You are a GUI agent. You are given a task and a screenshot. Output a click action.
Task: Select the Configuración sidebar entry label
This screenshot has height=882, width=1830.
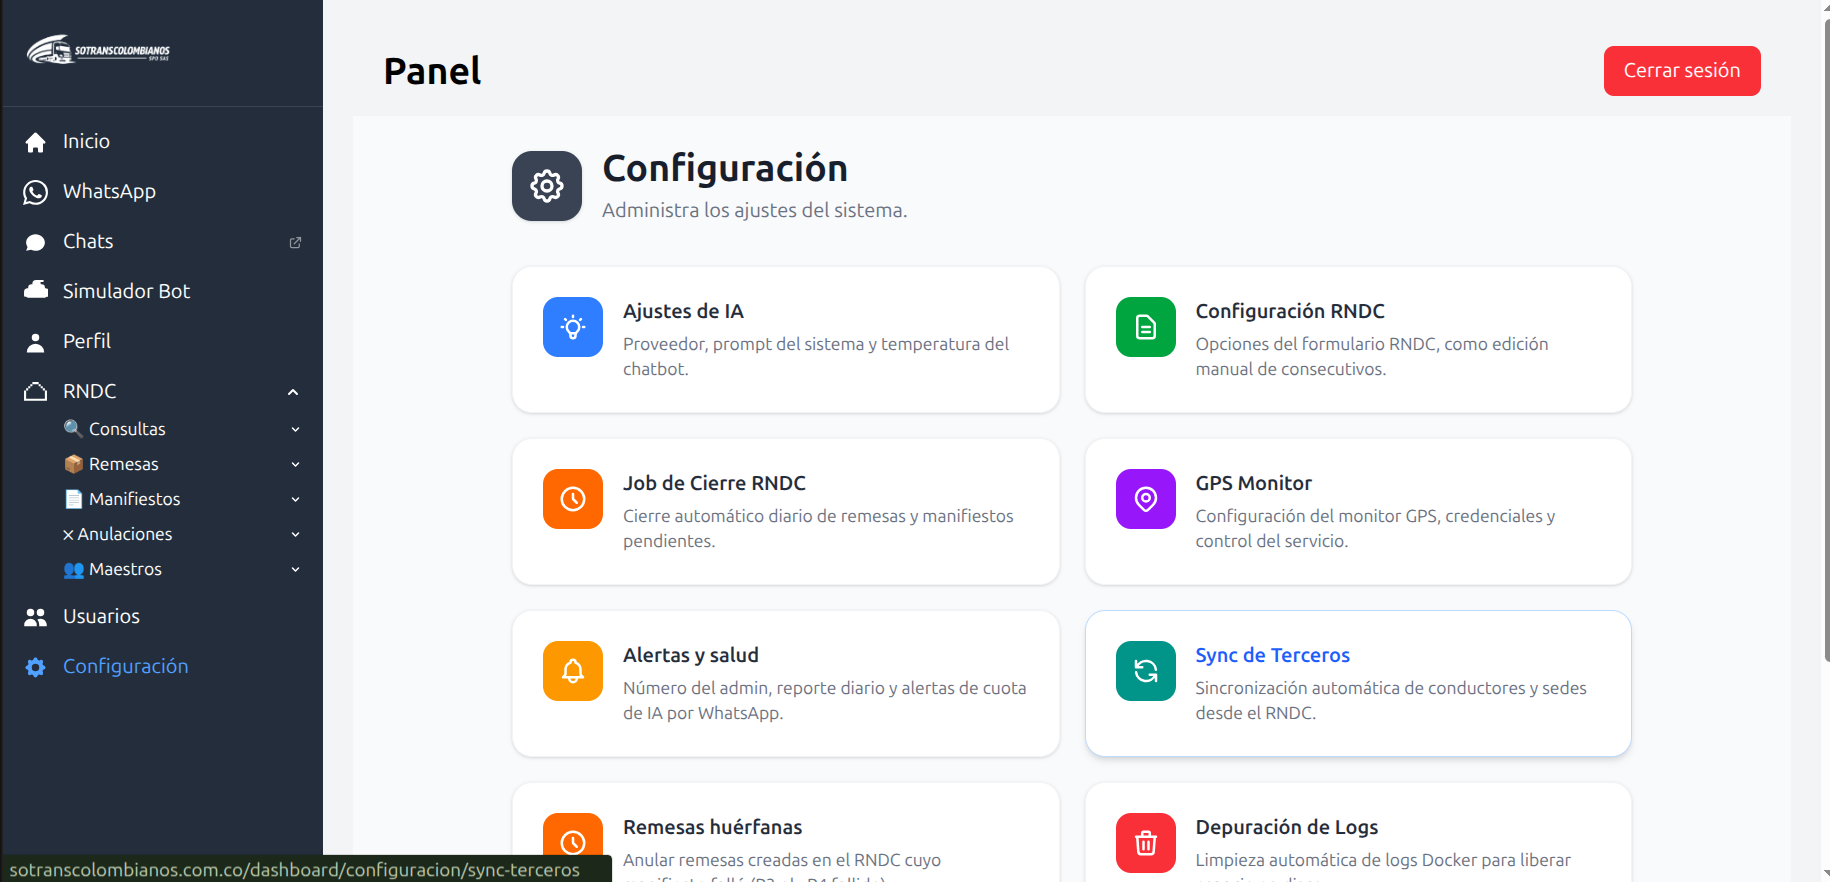point(125,667)
